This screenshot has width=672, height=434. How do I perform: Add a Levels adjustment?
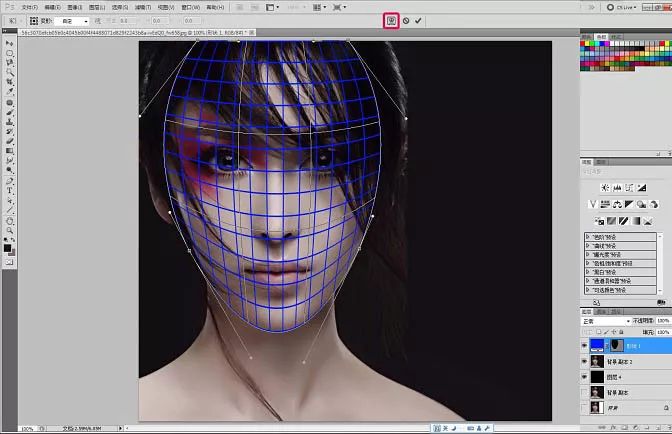coord(617,188)
